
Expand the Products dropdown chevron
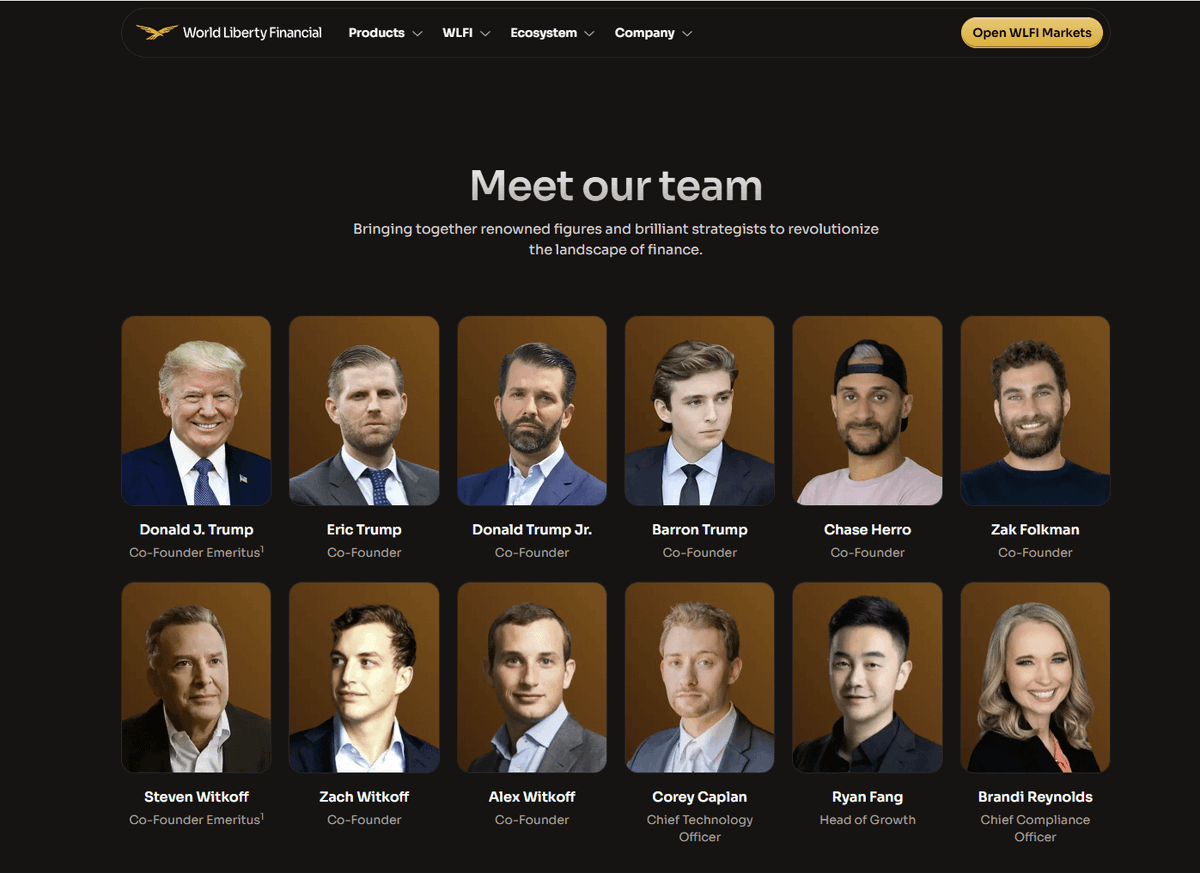point(417,33)
